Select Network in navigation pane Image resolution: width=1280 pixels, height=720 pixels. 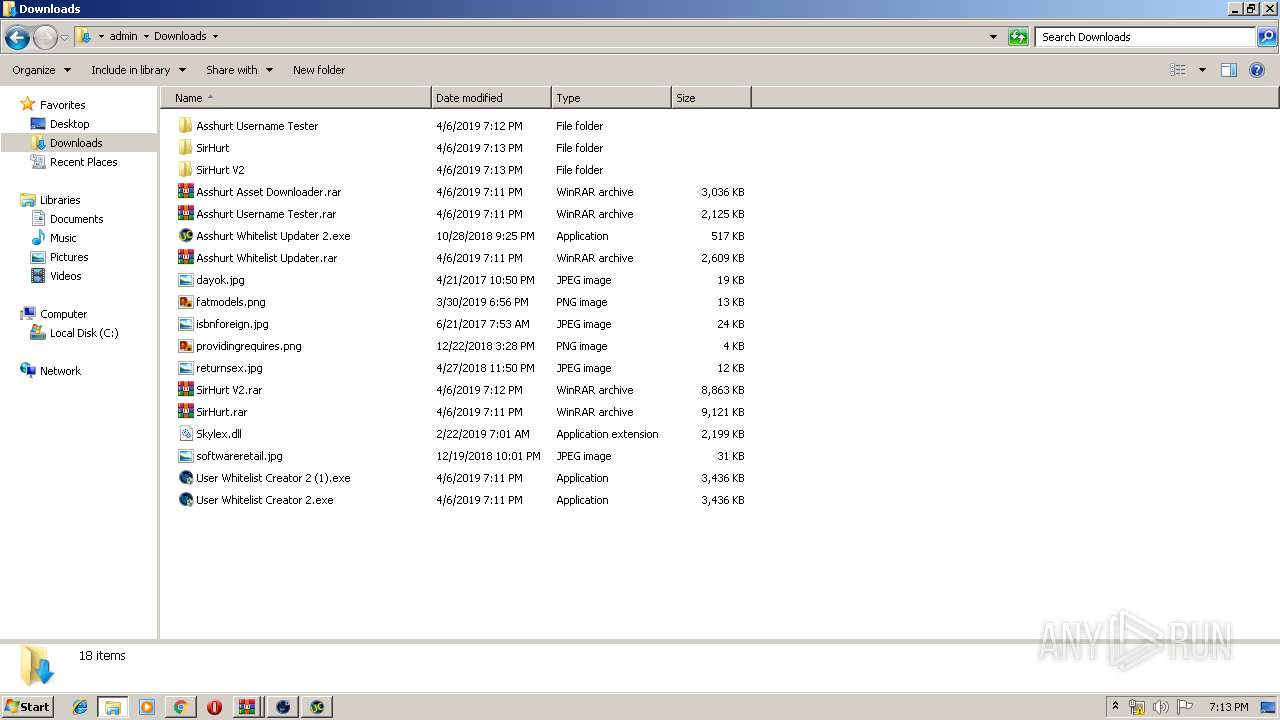click(x=60, y=371)
